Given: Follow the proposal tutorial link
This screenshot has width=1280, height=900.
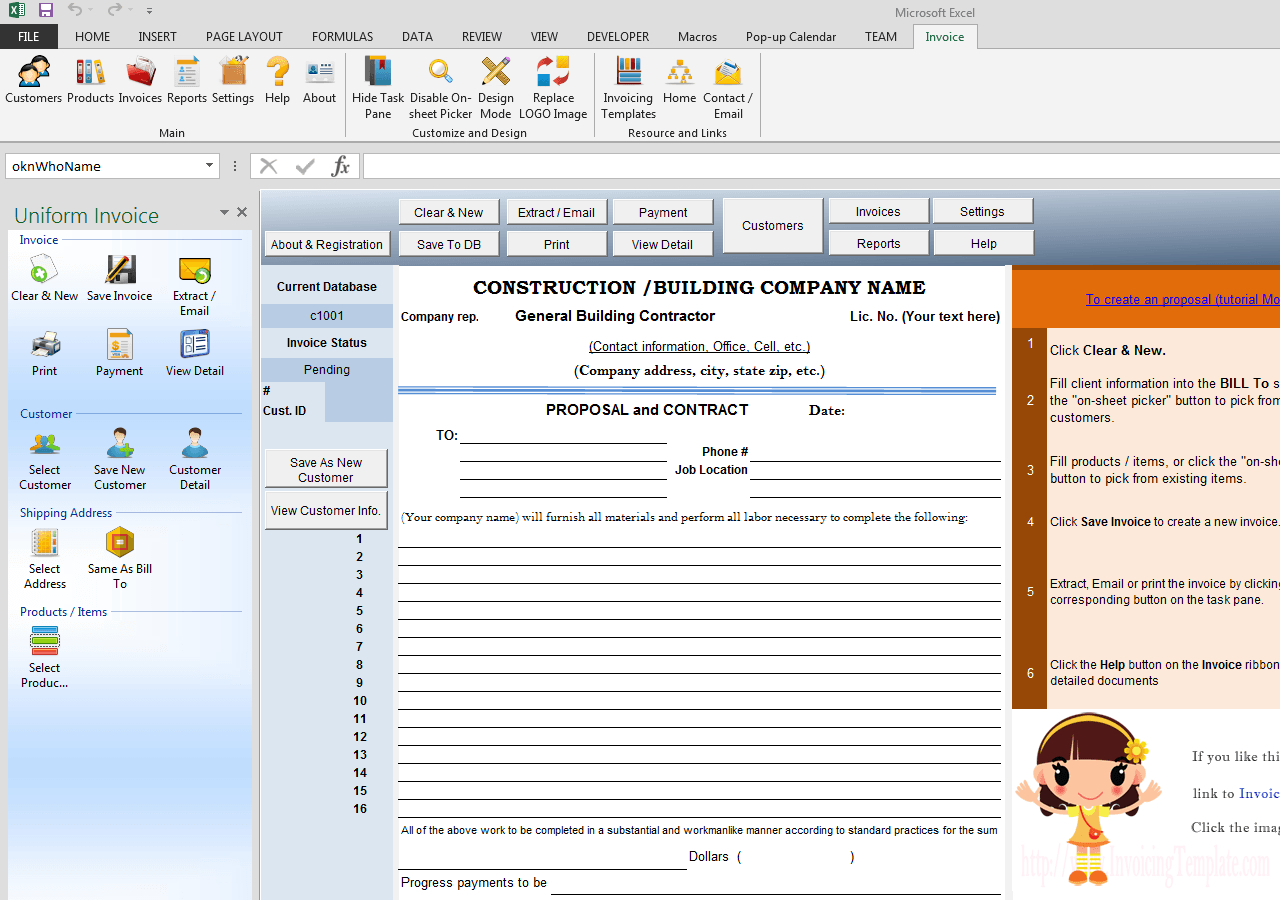Looking at the screenshot, I should (1182, 299).
